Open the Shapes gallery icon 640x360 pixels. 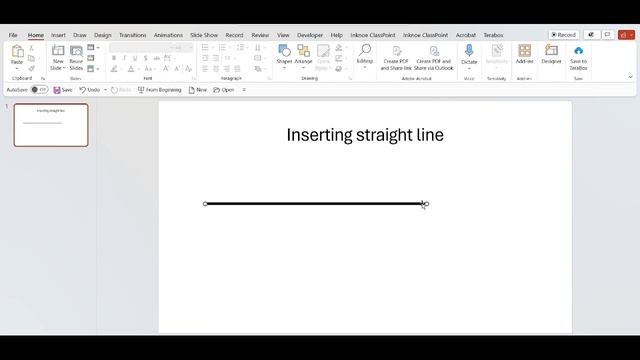click(284, 51)
